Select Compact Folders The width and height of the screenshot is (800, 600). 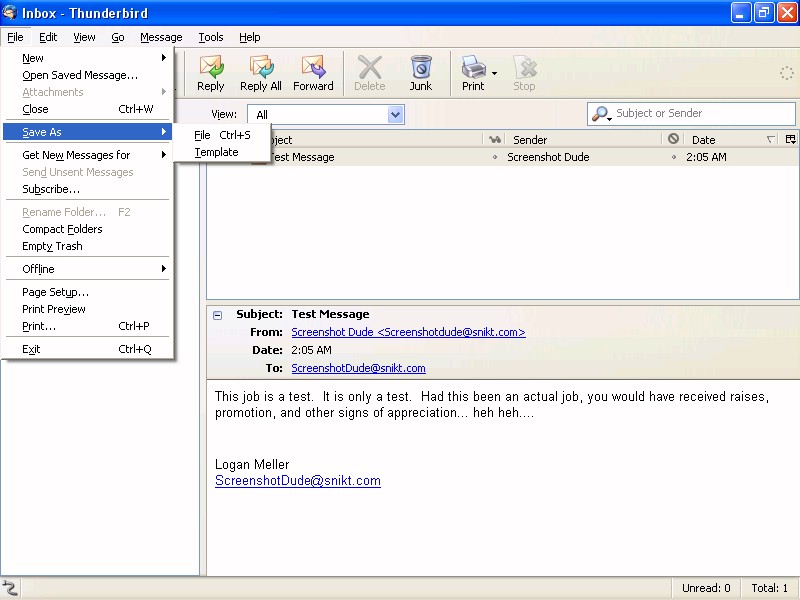88,229
